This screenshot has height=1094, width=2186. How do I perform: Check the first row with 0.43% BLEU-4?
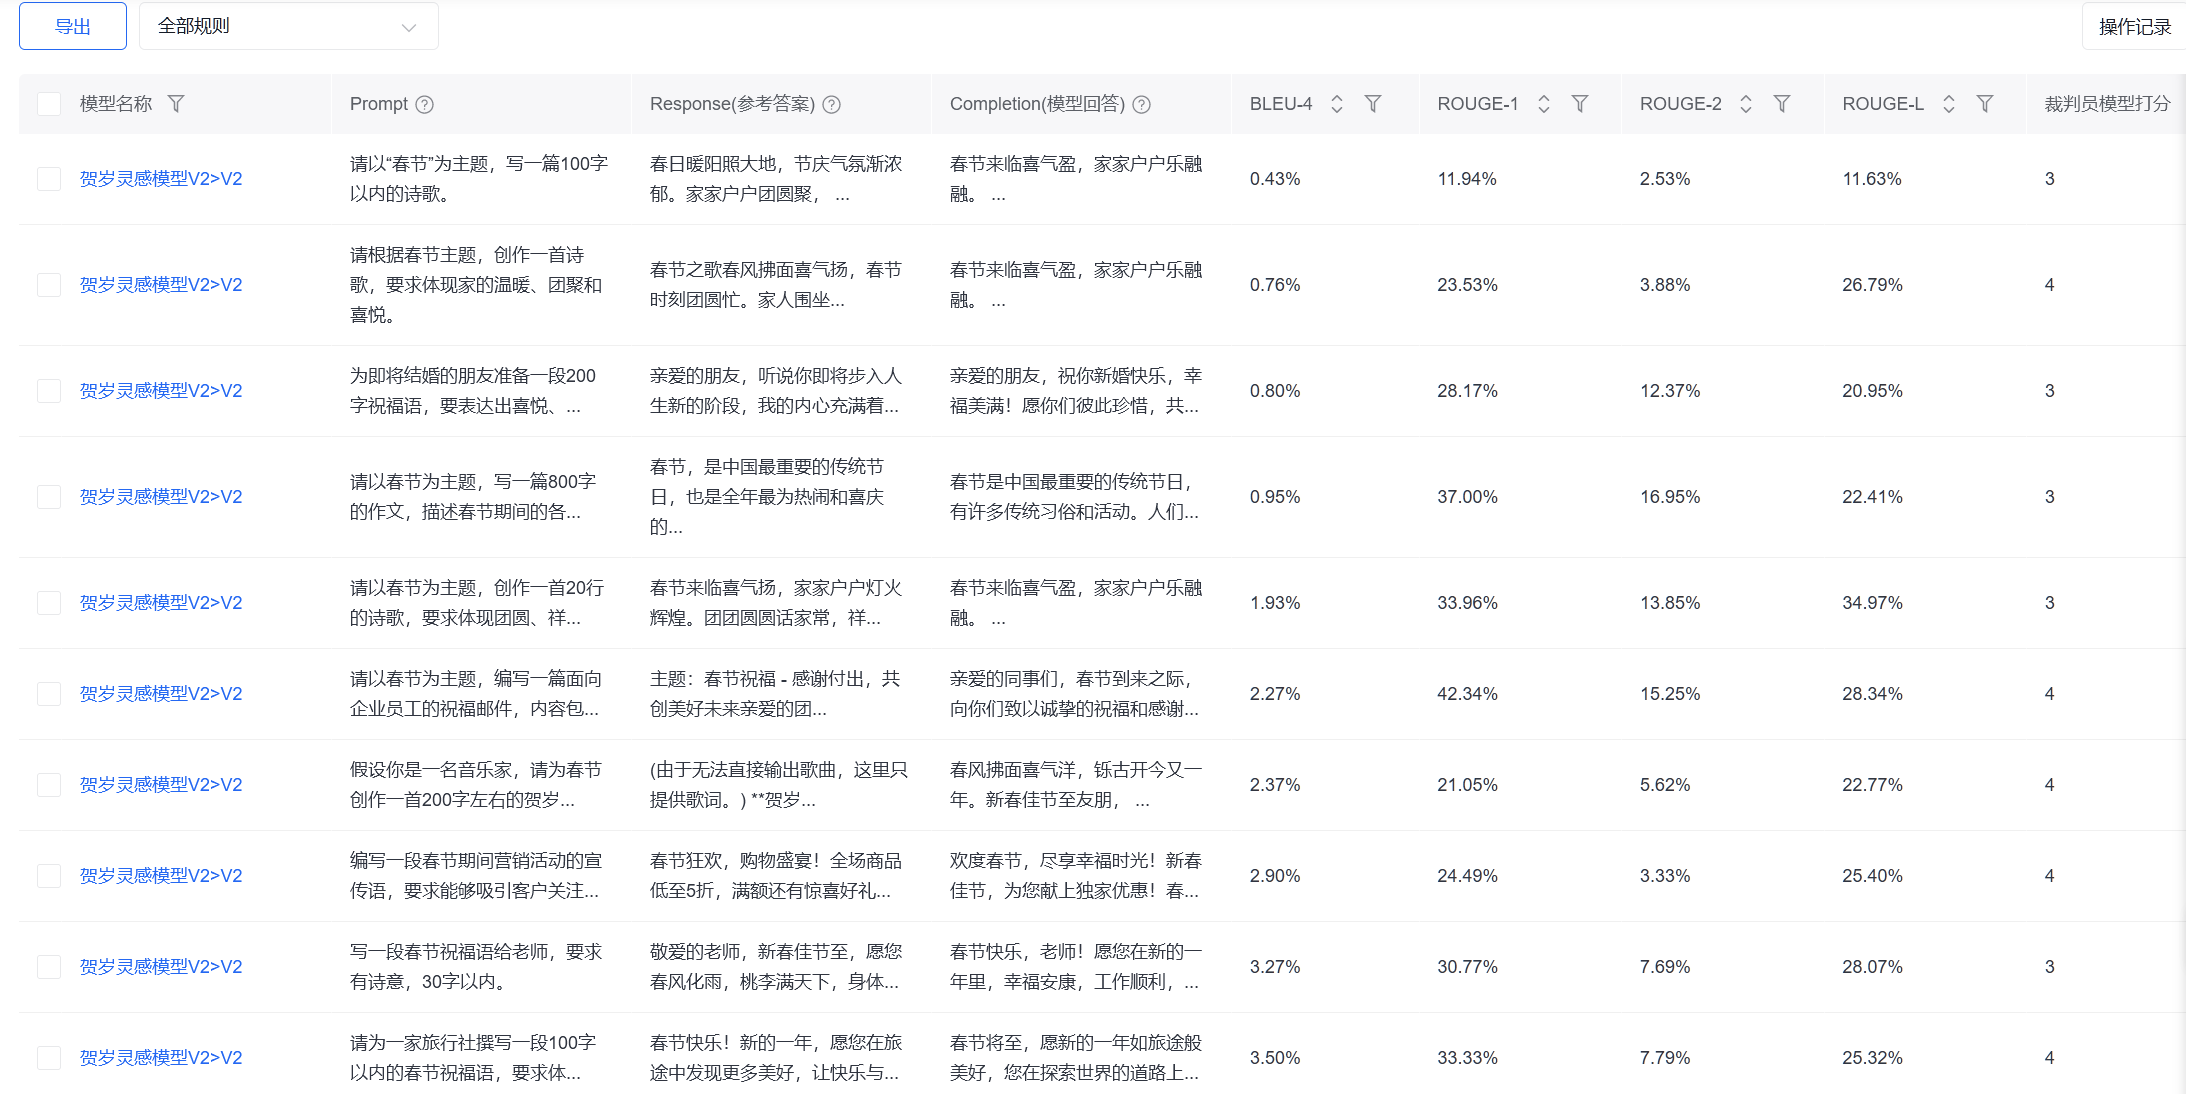tap(49, 179)
